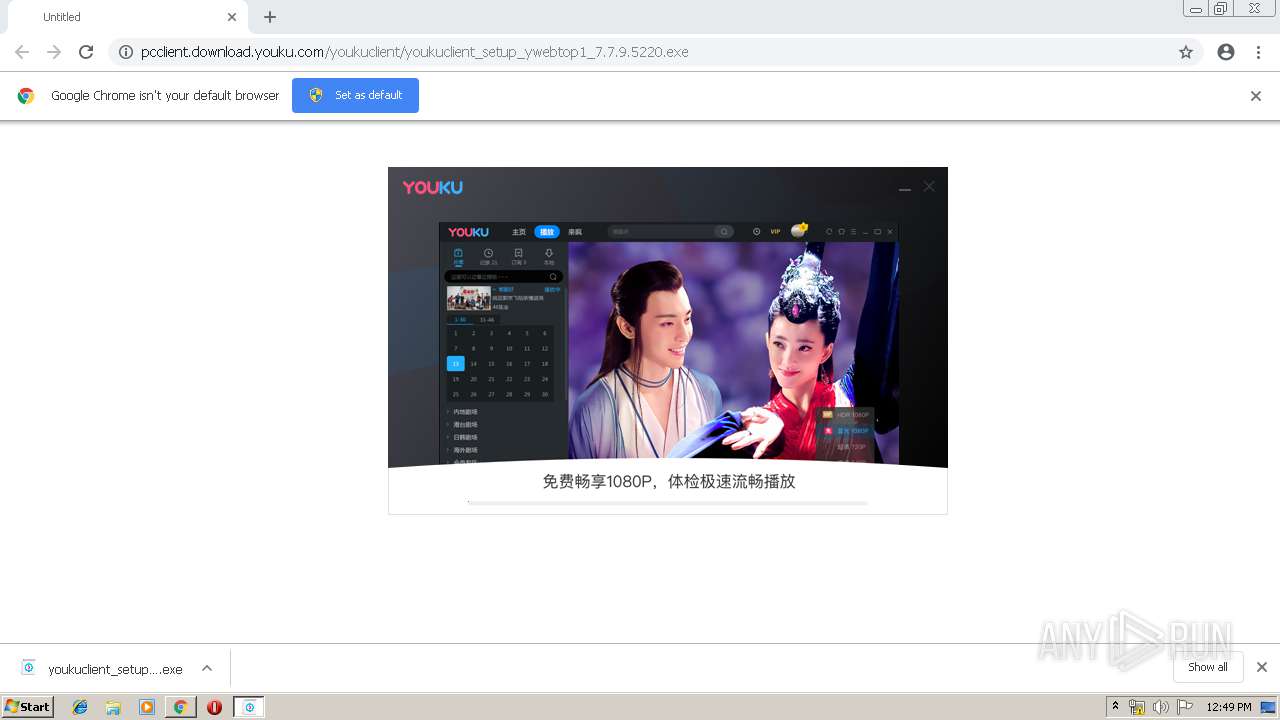Viewport: 1280px width, 720px height.
Task: Minimize the Chrome window
Action: (x=1196, y=9)
